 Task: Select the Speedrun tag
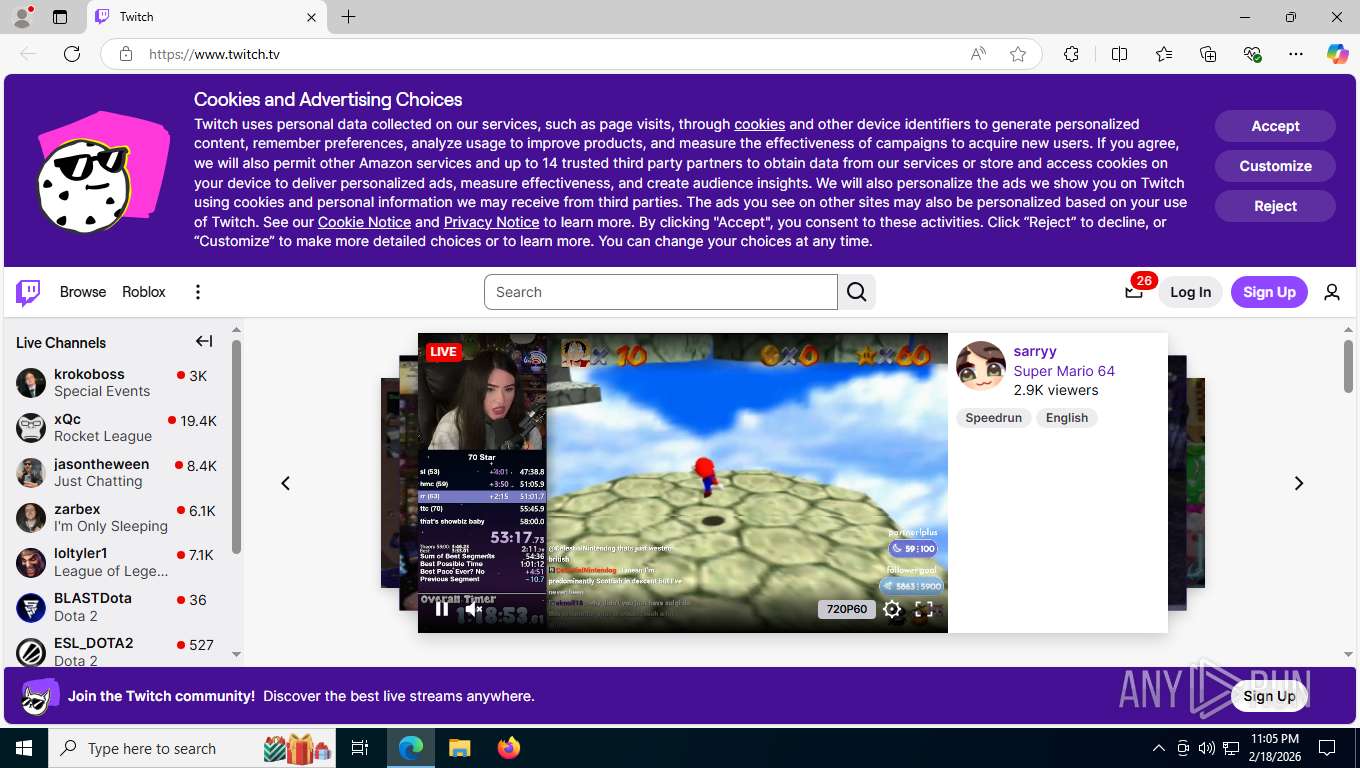pyautogui.click(x=993, y=418)
